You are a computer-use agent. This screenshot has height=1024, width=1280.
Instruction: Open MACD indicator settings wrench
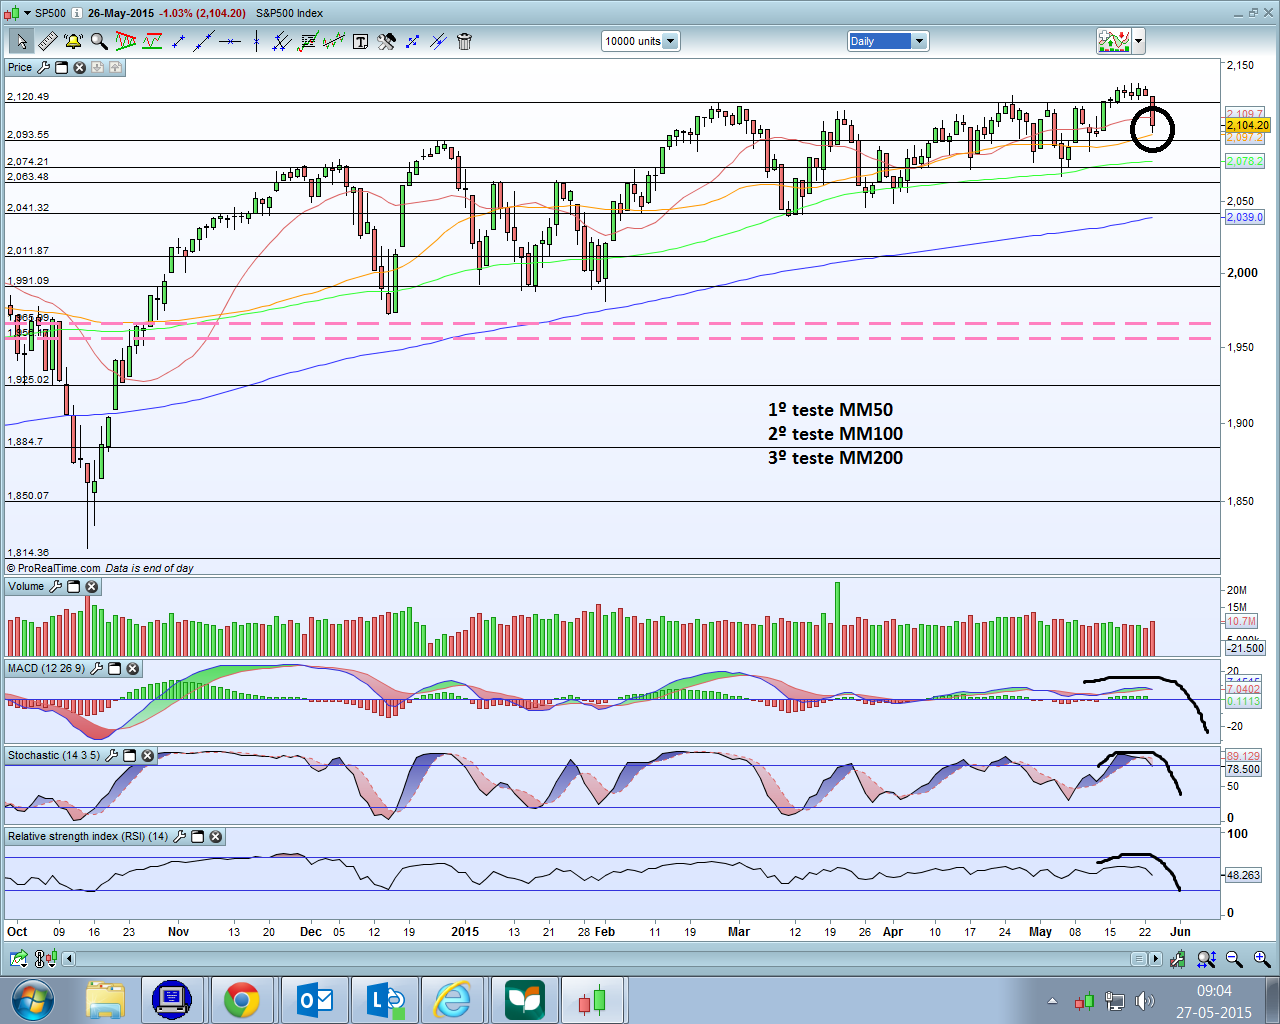tap(96, 668)
